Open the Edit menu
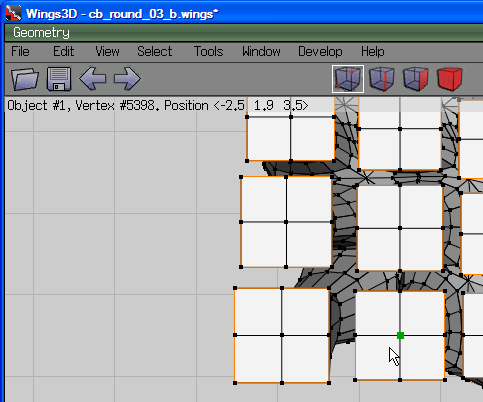 pyautogui.click(x=64, y=52)
